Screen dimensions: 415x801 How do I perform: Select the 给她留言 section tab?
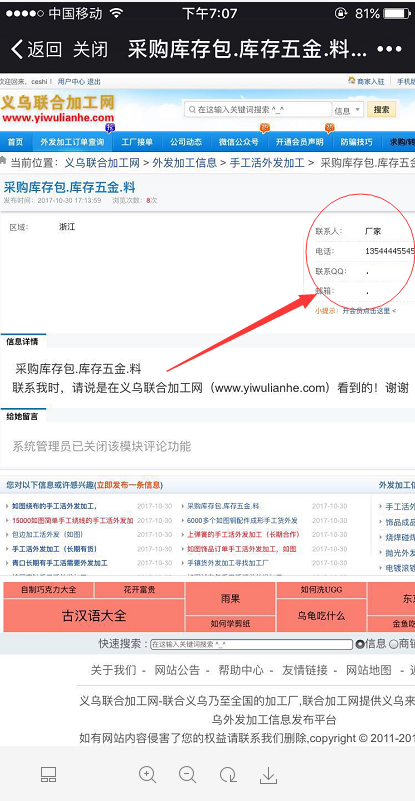pyautogui.click(x=22, y=416)
